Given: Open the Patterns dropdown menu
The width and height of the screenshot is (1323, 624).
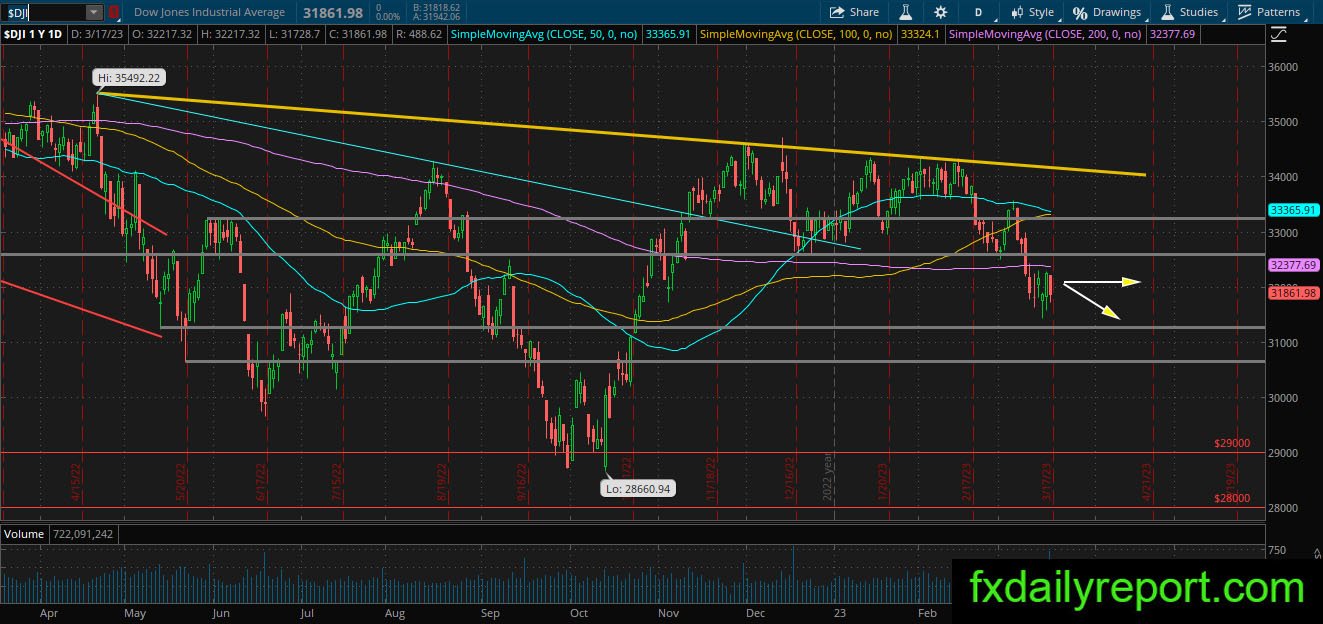Looking at the screenshot, I should pos(1270,12).
